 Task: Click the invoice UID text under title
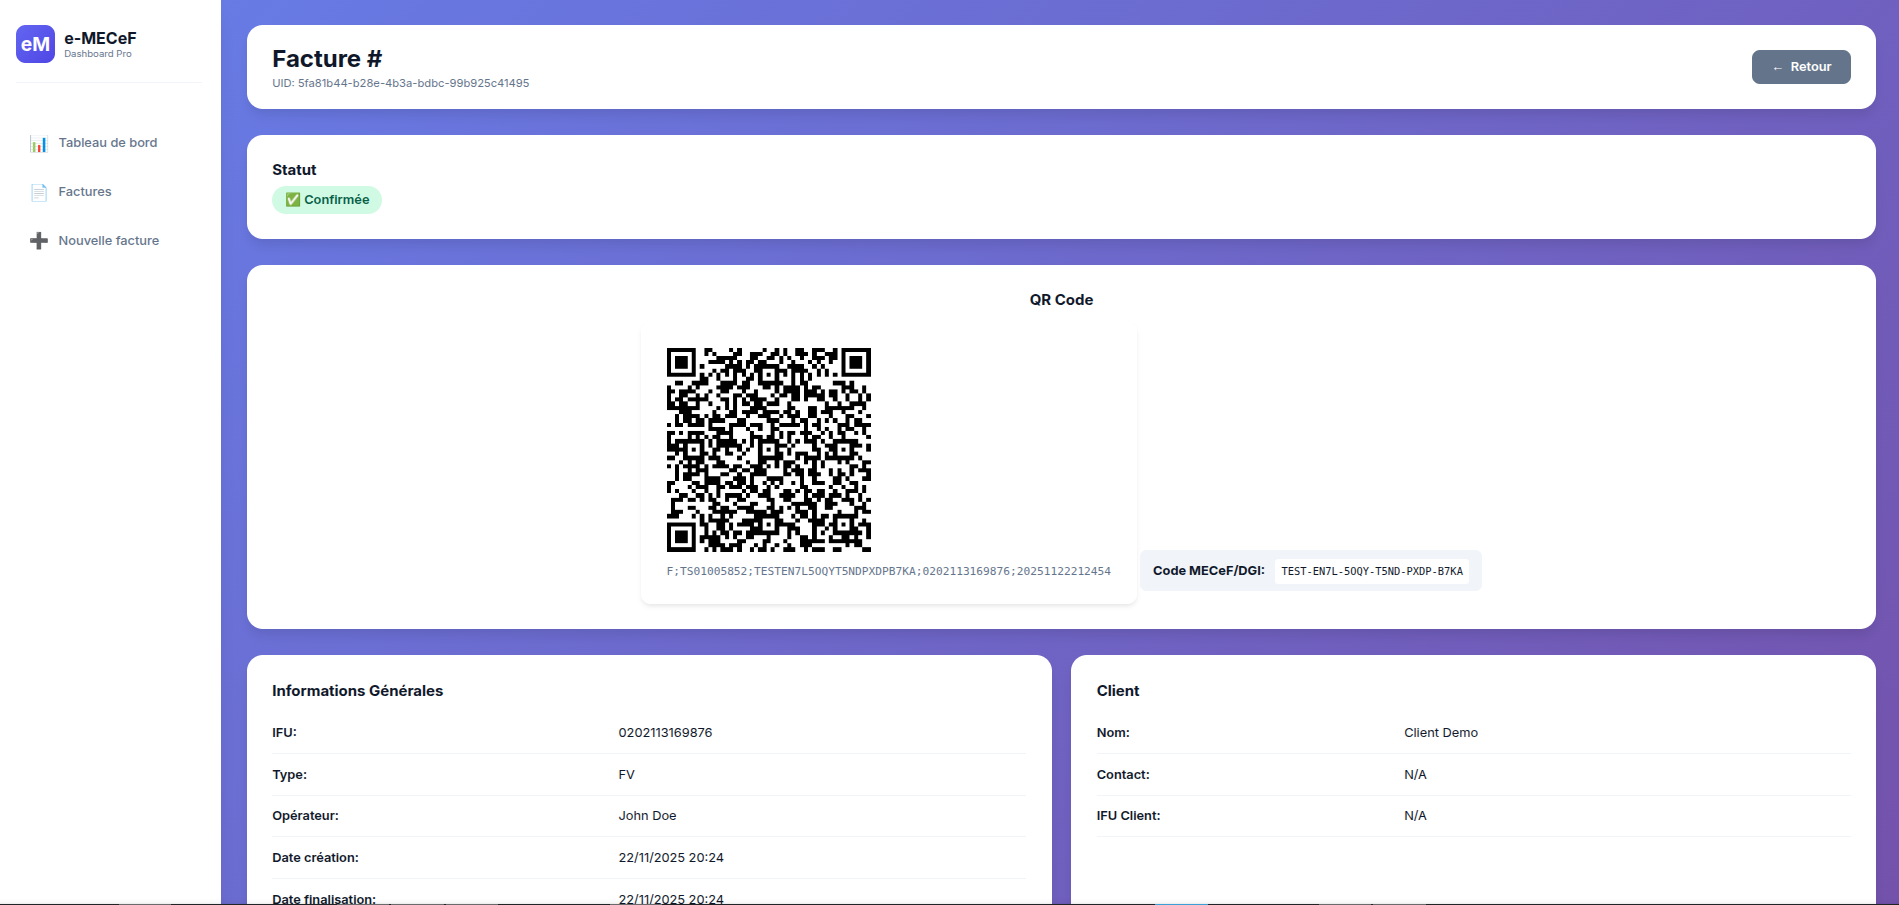[401, 83]
